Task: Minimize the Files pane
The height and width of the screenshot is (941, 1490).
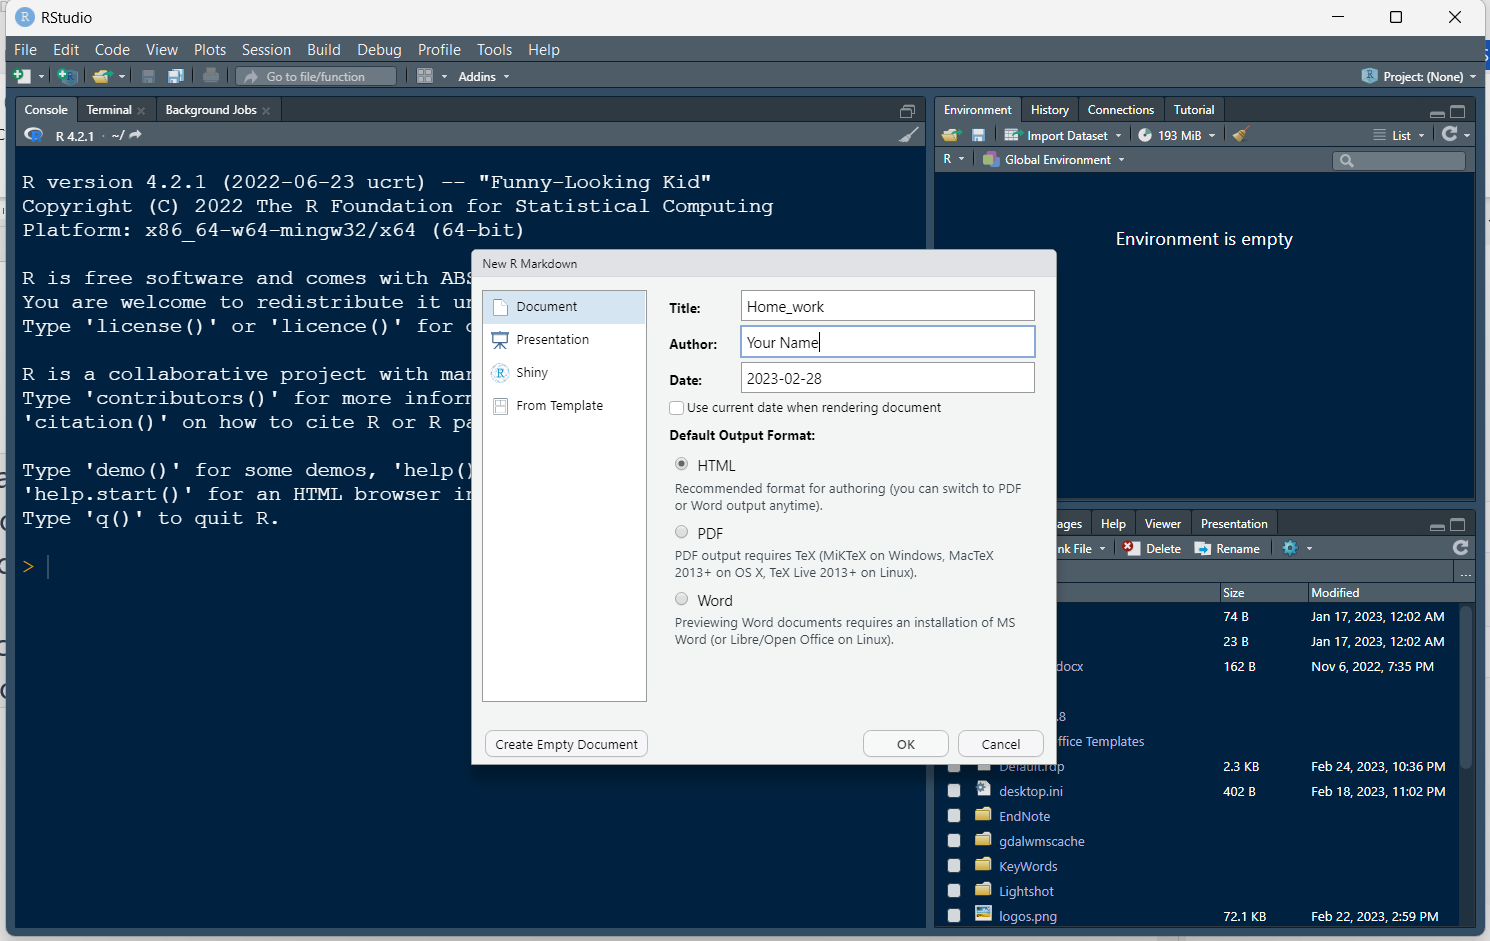Action: click(1437, 527)
